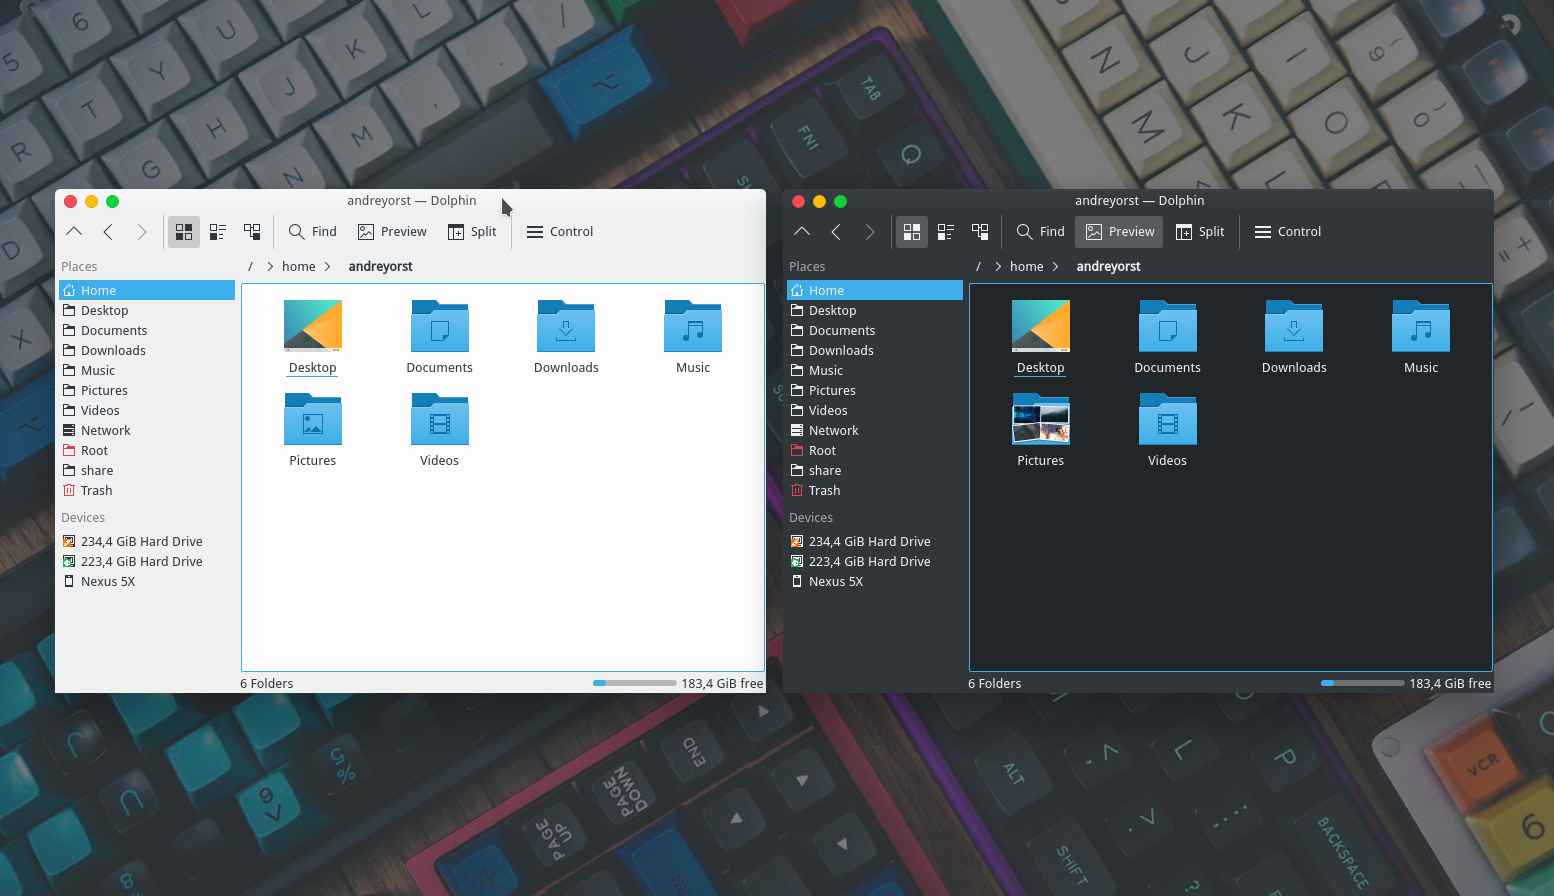Screen dimensions: 1554x896
Task: Open Music folder icon in dark window
Action: 1421,326
